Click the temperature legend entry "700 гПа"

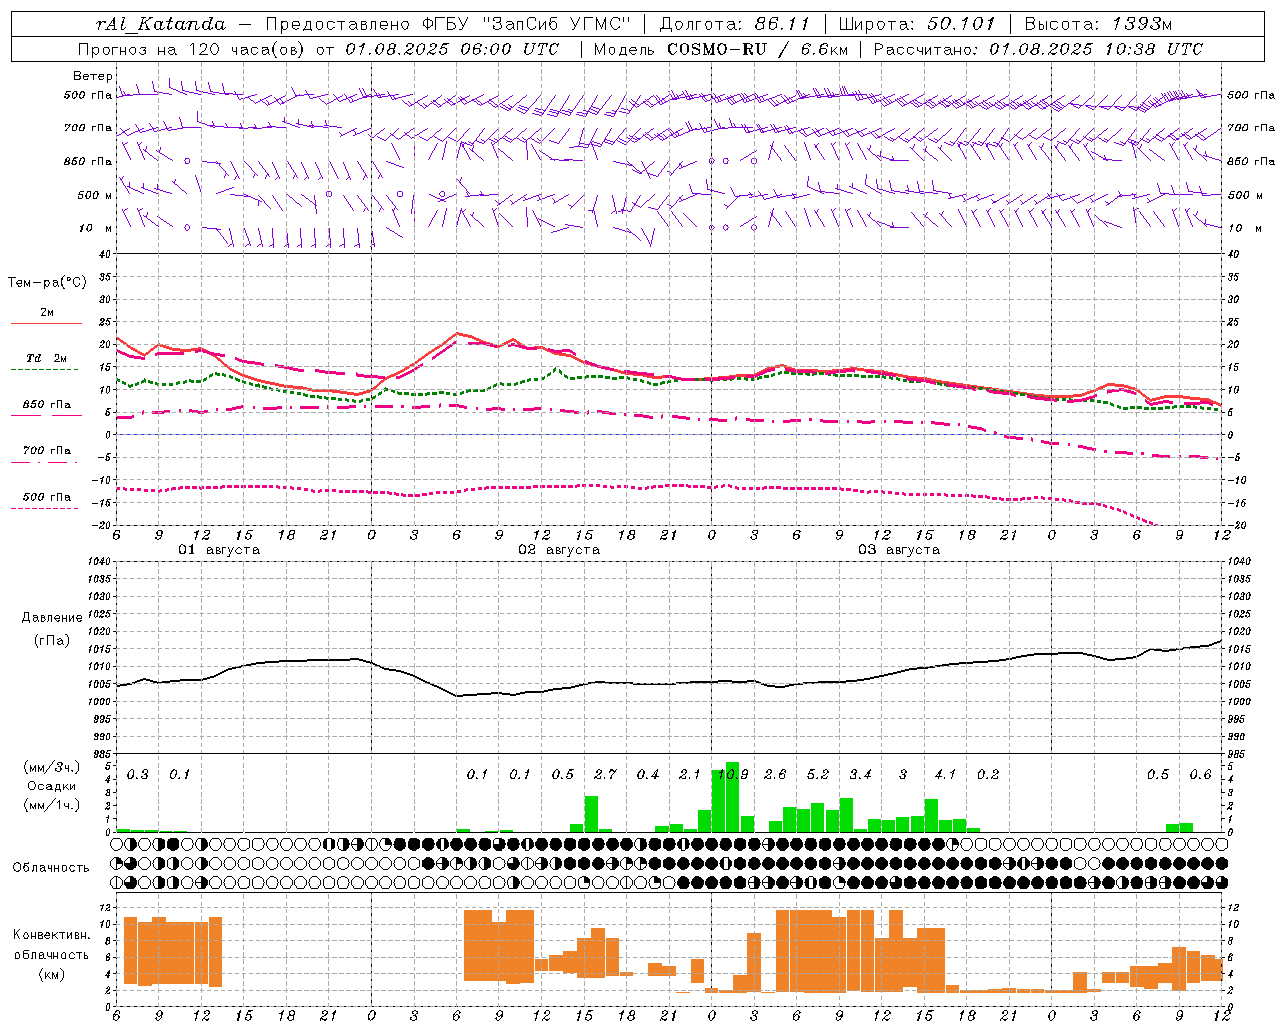(x=47, y=451)
